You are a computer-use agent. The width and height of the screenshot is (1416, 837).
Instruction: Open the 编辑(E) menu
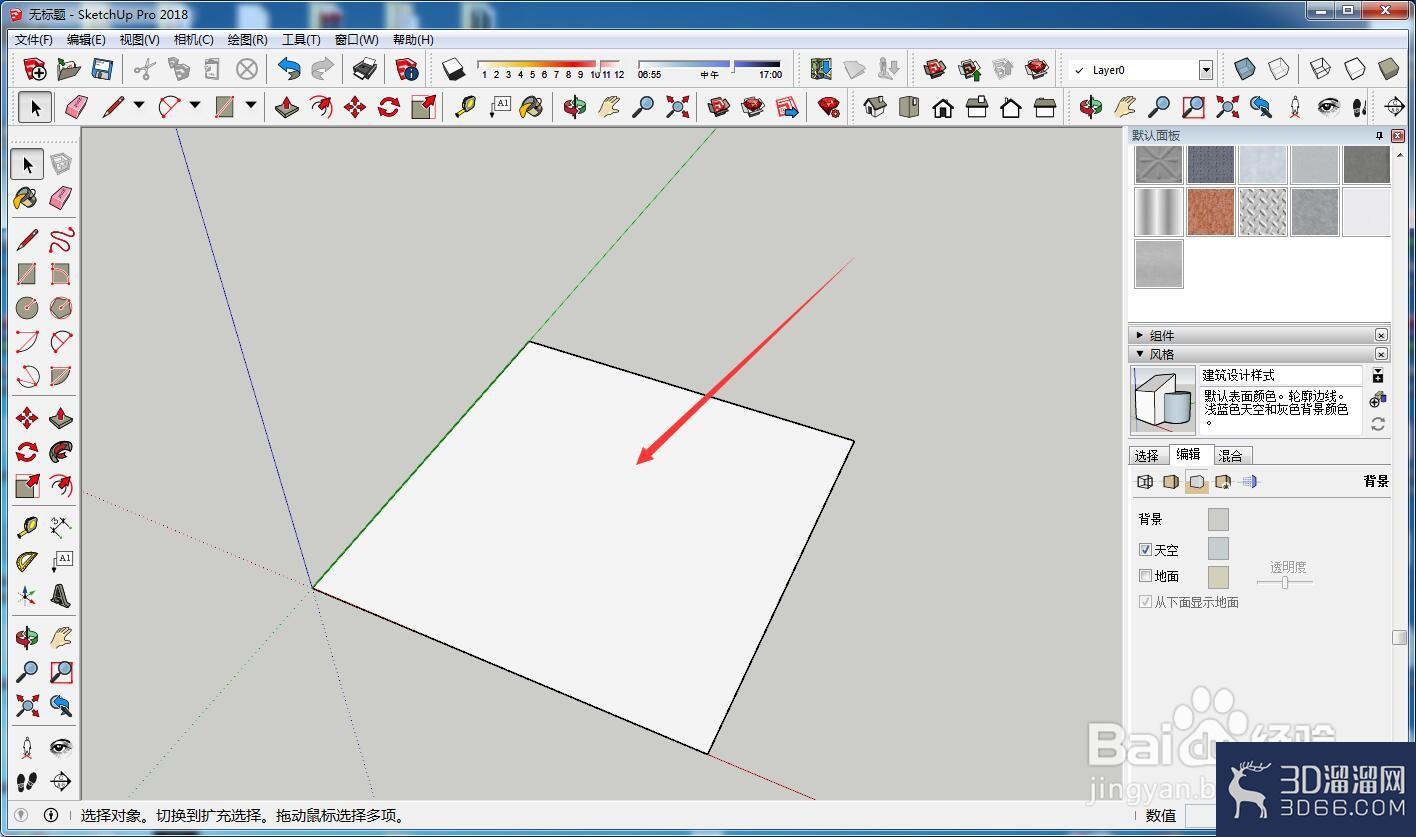click(86, 40)
